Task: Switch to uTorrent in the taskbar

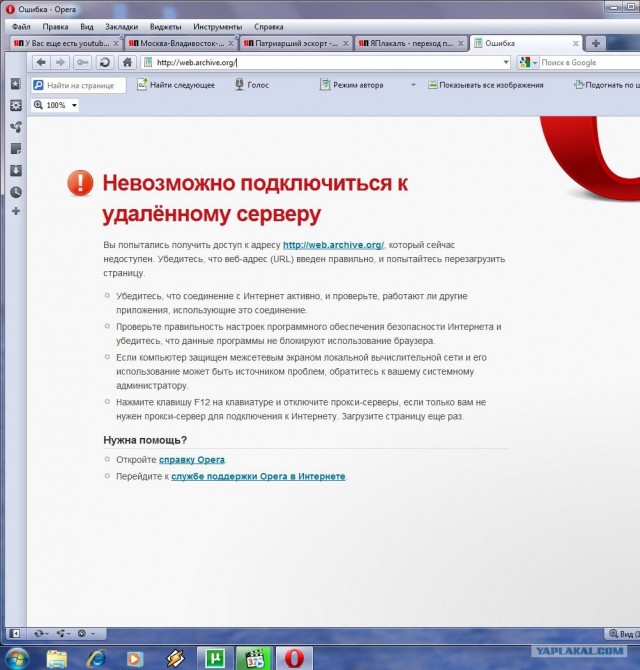Action: [x=216, y=658]
